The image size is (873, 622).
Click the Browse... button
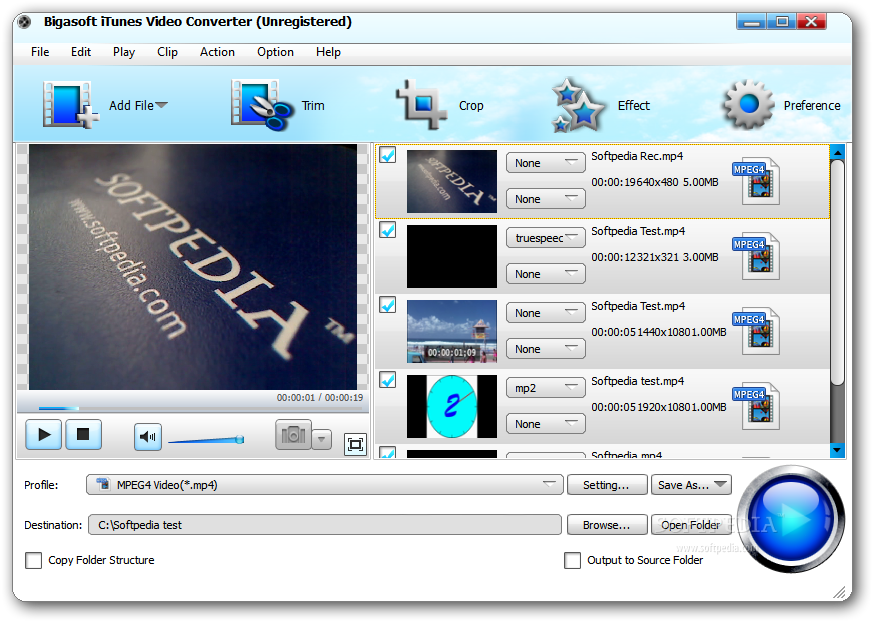[x=607, y=525]
